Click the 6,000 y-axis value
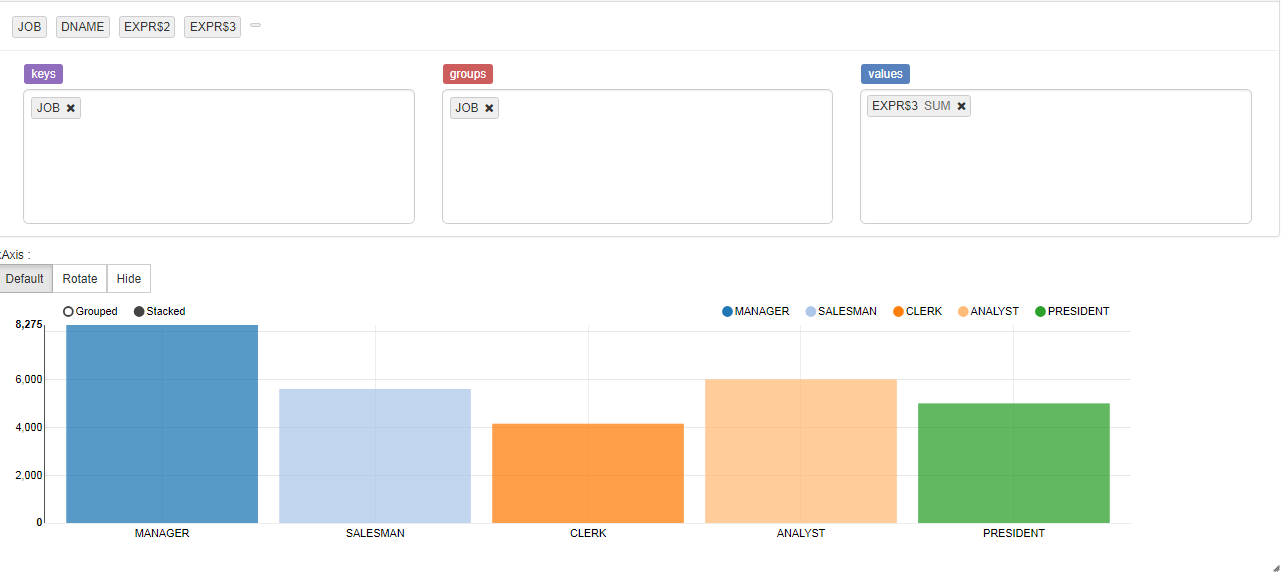 [x=29, y=380]
